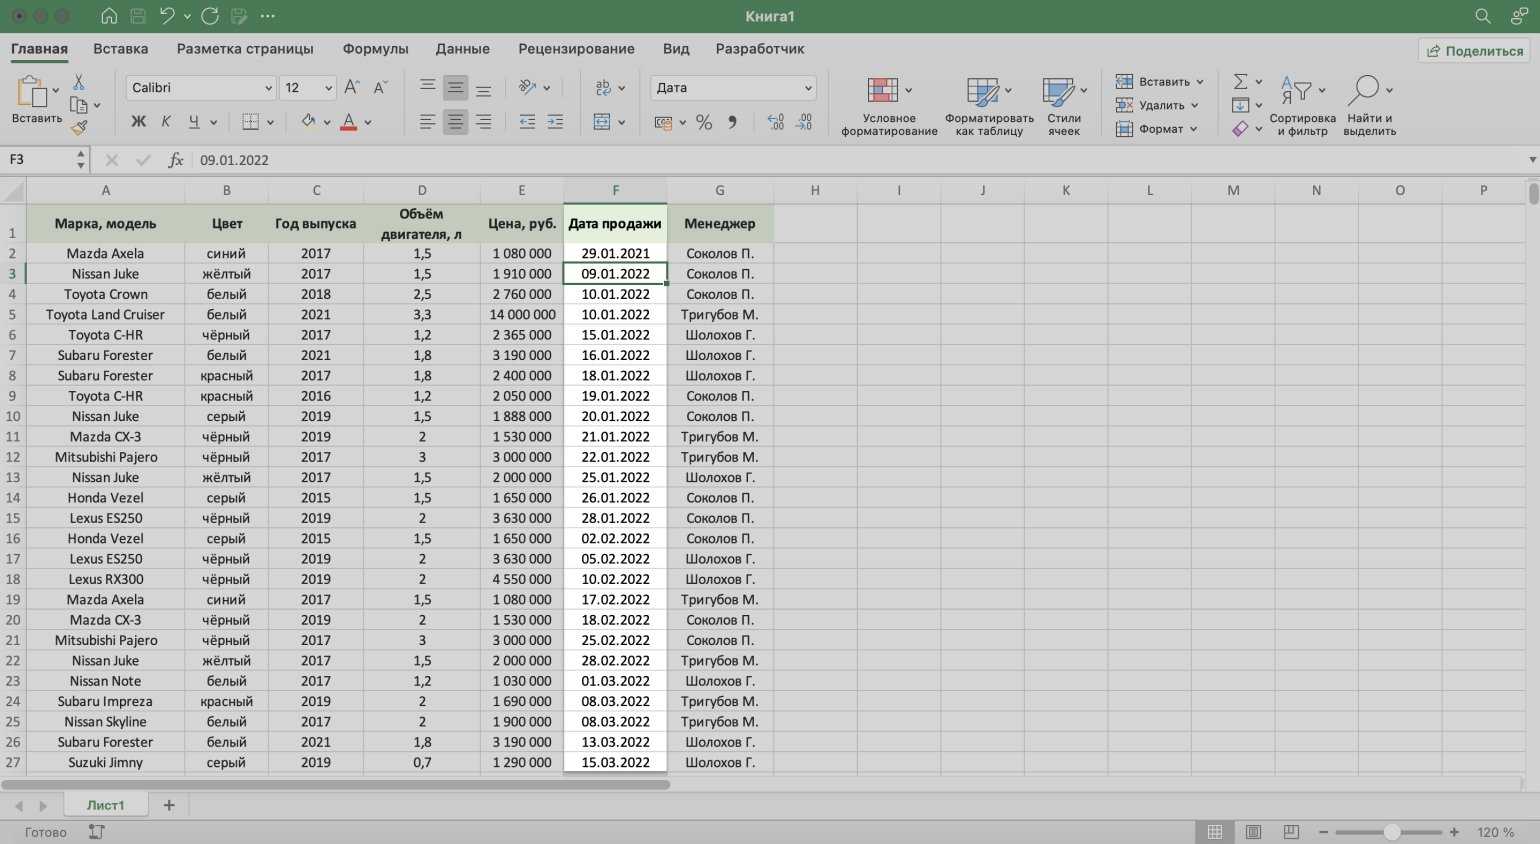
Task: Click the increase indent icon
Action: point(555,122)
